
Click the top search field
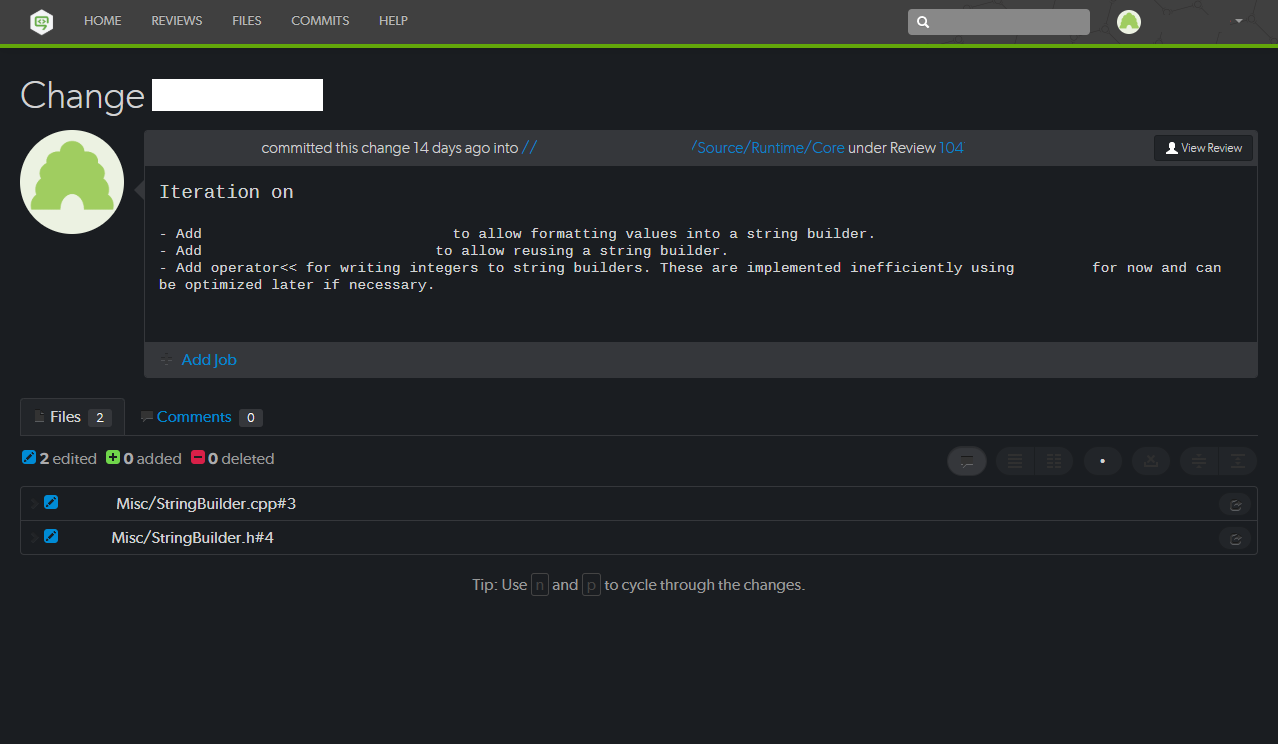click(x=998, y=22)
